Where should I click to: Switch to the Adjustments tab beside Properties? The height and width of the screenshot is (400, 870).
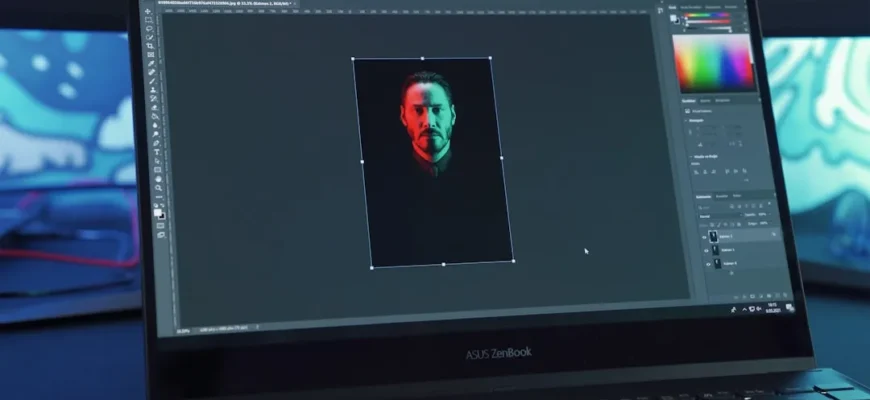[x=705, y=101]
